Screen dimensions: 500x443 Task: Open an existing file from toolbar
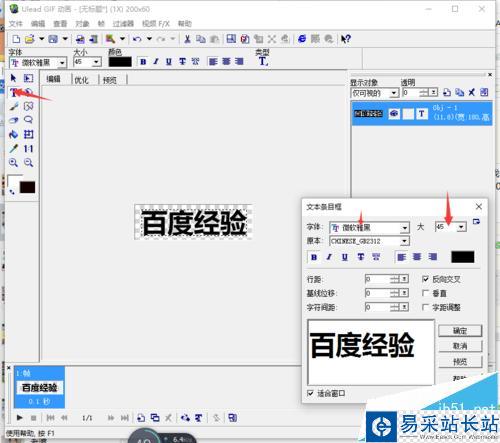[29, 39]
